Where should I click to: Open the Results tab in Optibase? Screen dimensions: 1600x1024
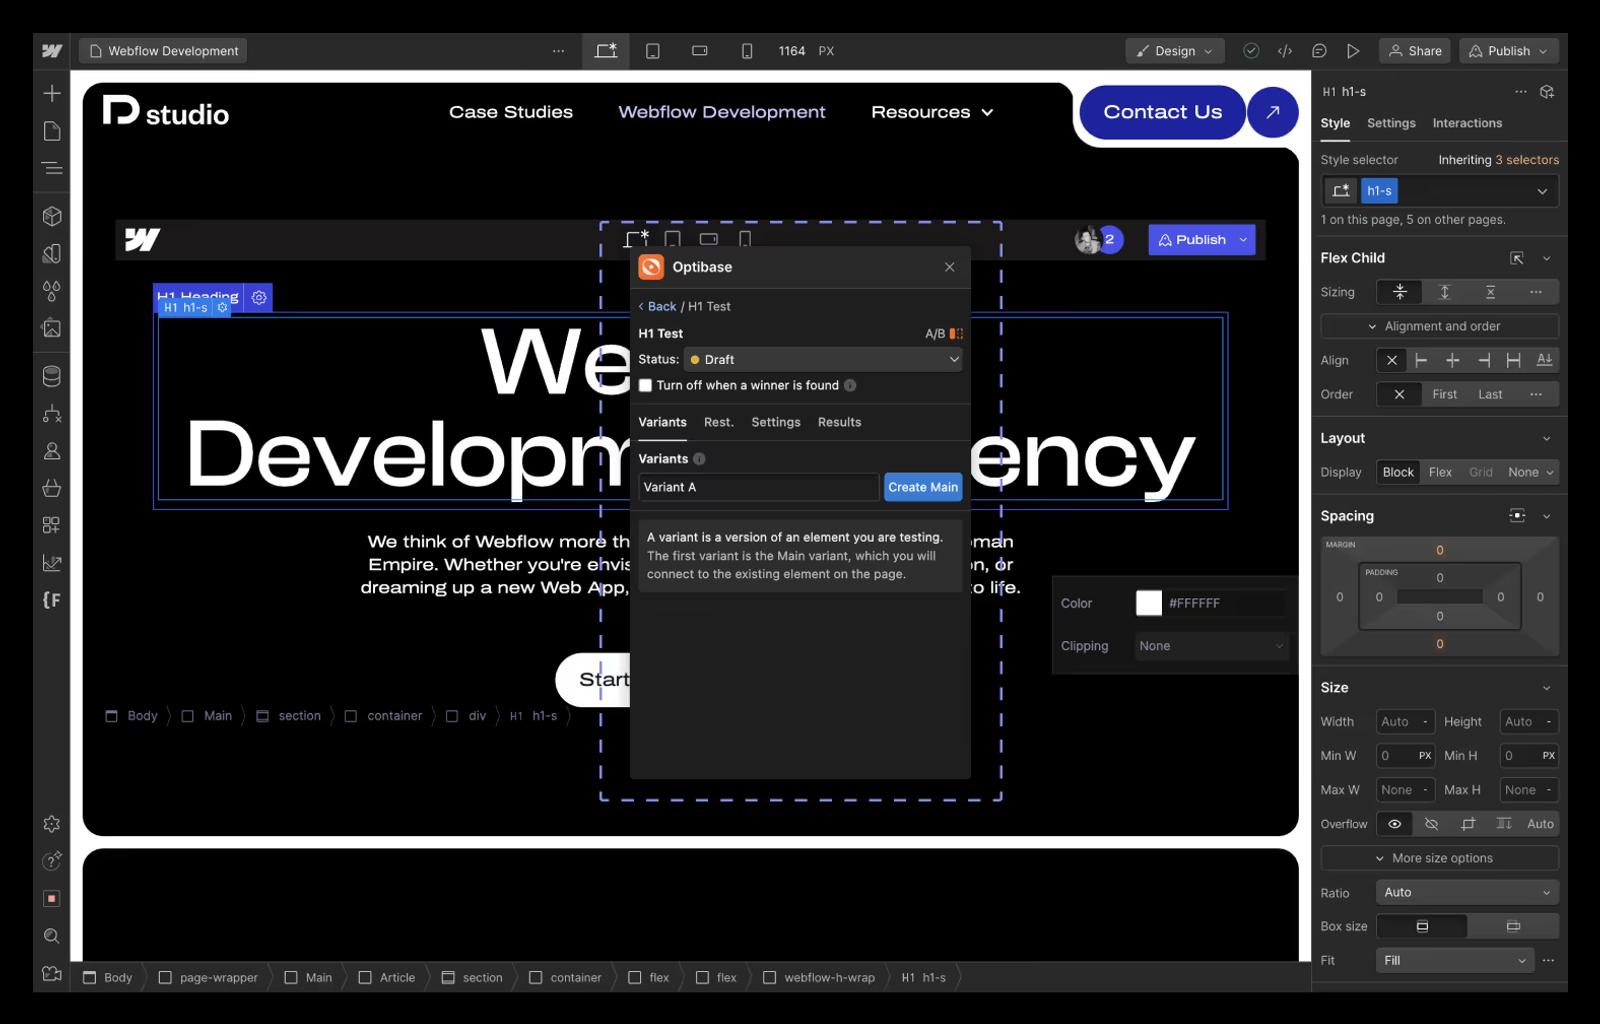coord(839,422)
